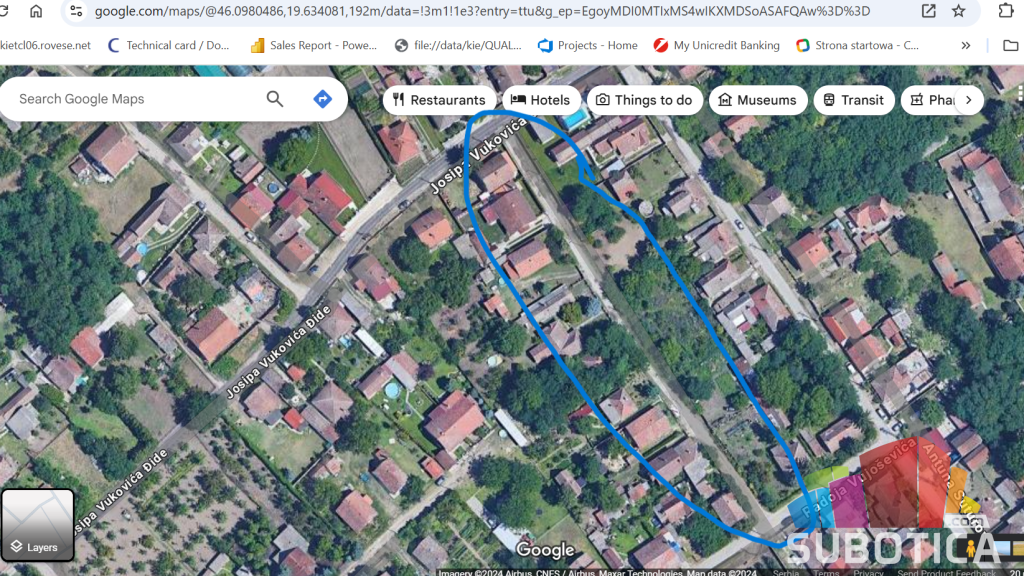1024x576 pixels.
Task: Filter map by Things to do
Action: [644, 100]
